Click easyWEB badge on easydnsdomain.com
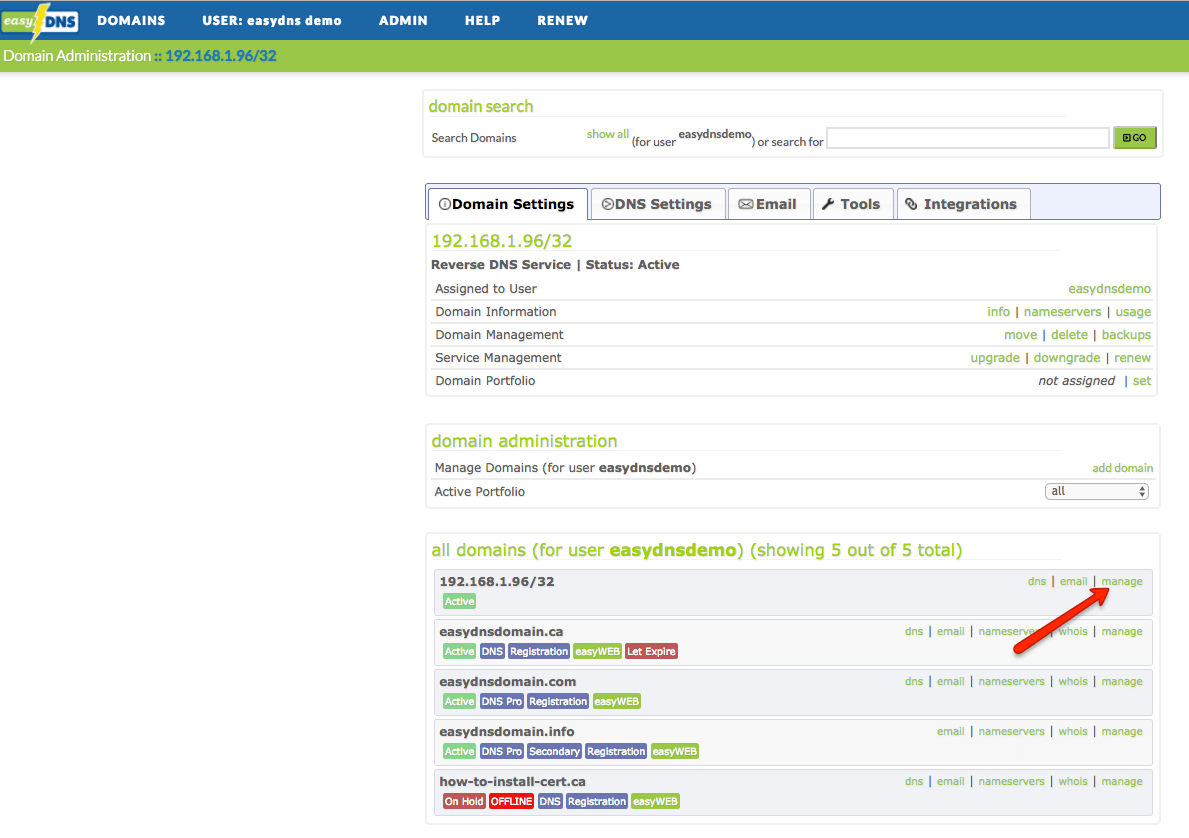Viewport: 1189px width, 838px height. pos(616,701)
